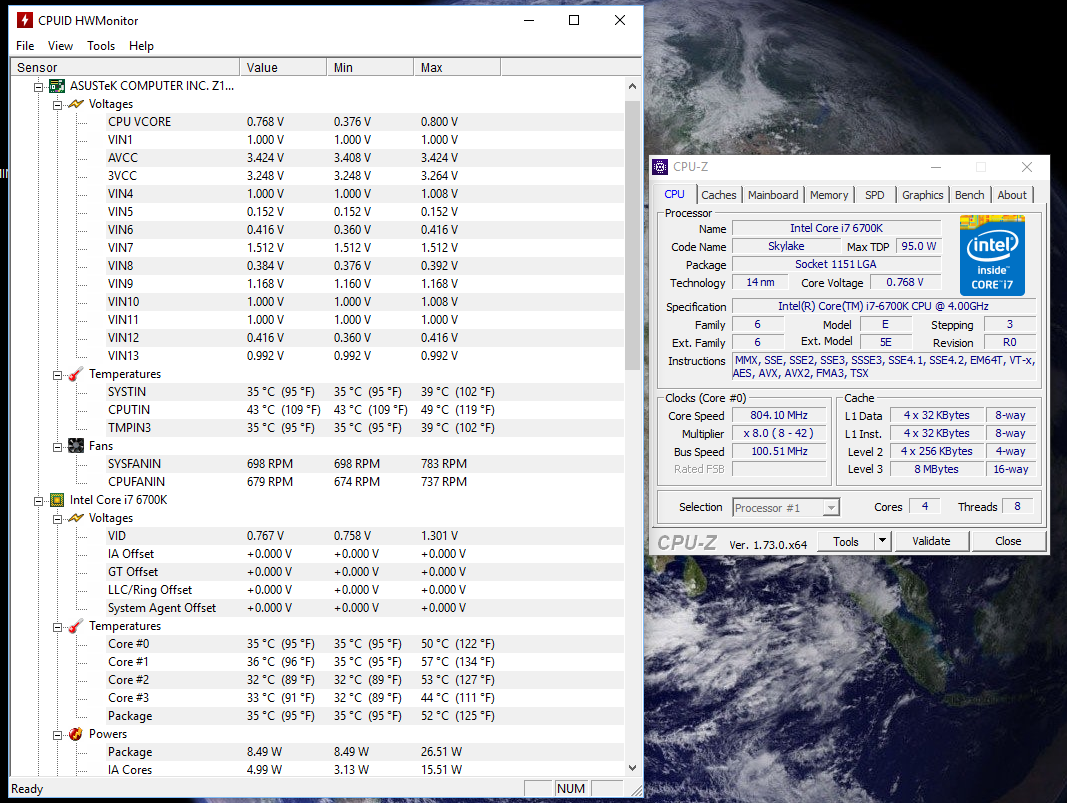Open the Tools menu in HWMonitor
This screenshot has height=803, width=1067.
(x=101, y=46)
